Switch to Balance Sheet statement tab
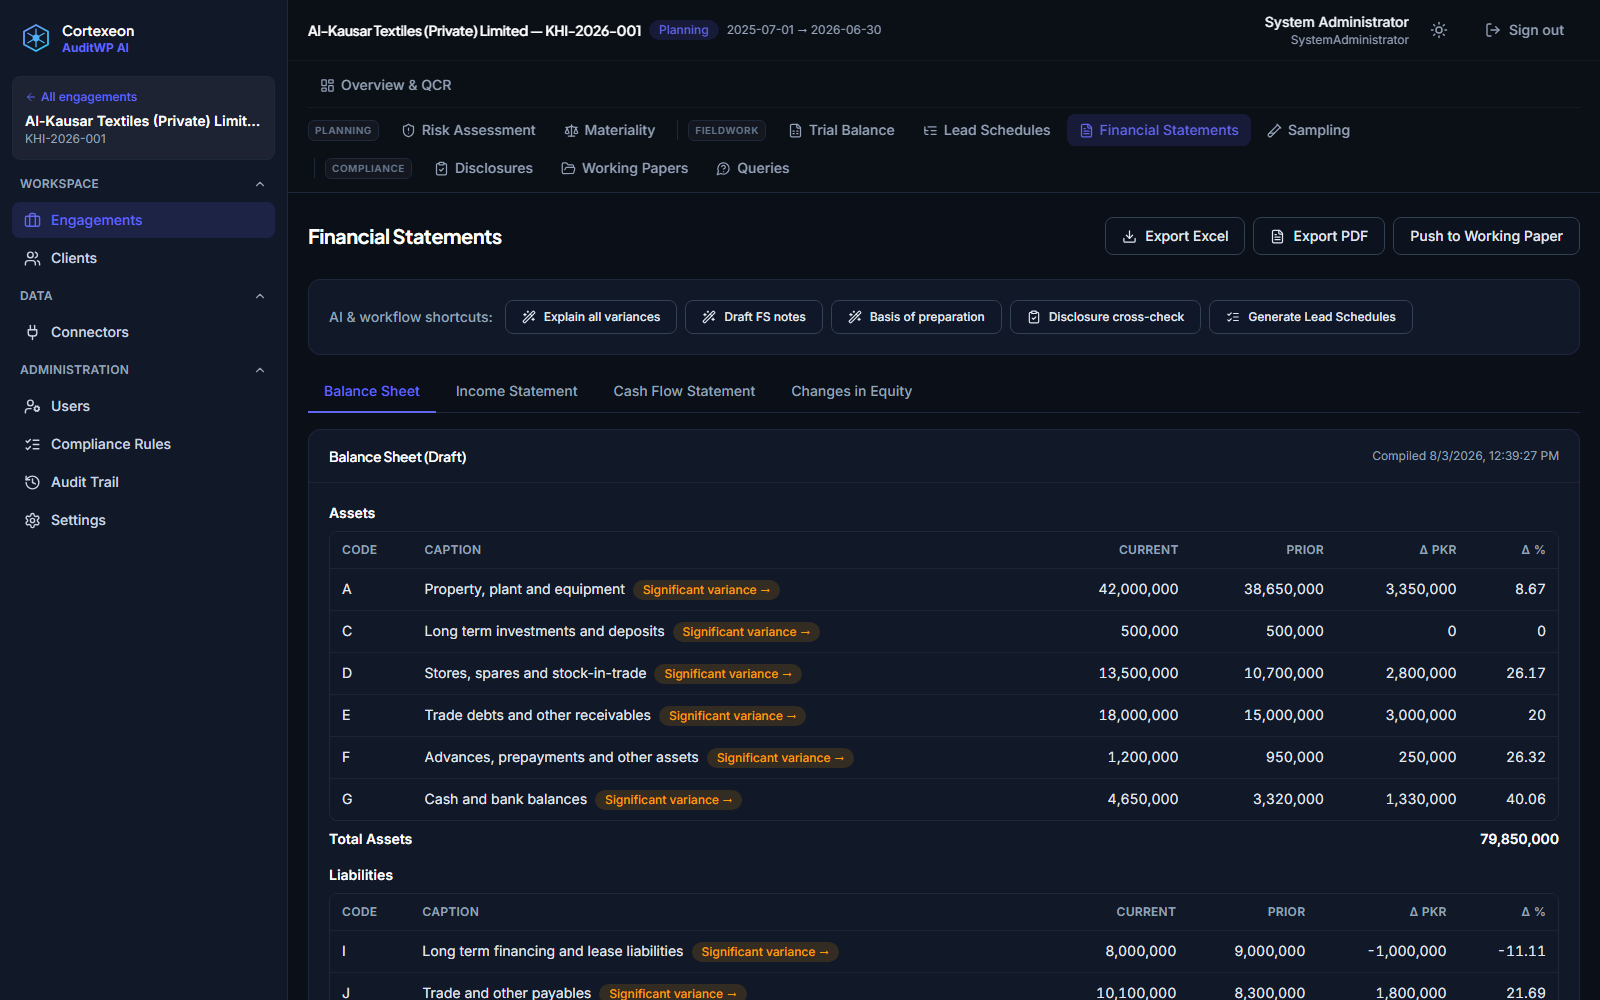Screen dimensions: 1600x1000 (x=372, y=391)
